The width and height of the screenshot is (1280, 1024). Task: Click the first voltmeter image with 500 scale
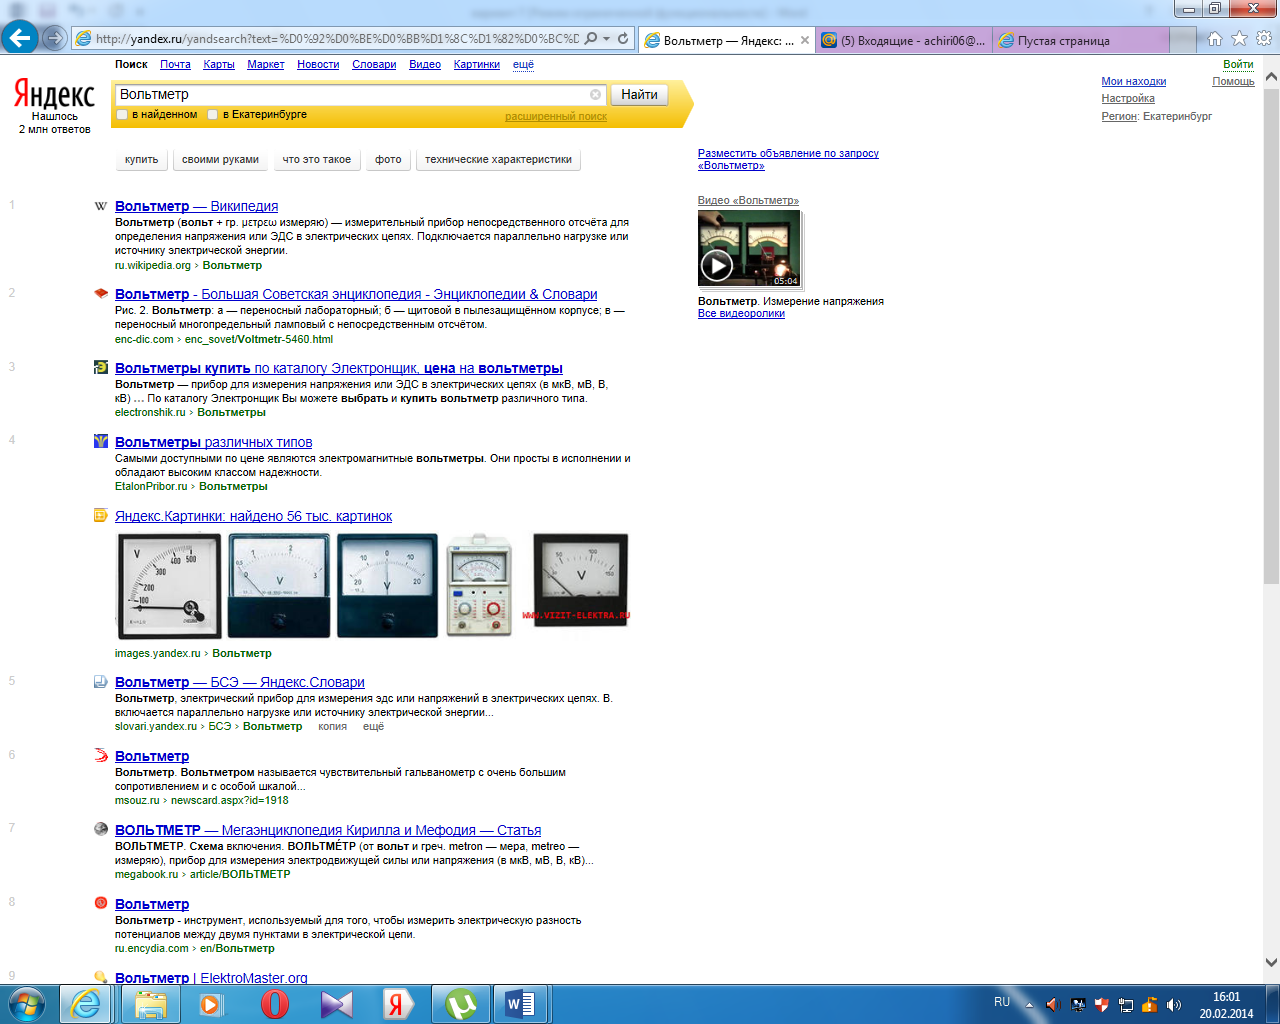tap(169, 586)
